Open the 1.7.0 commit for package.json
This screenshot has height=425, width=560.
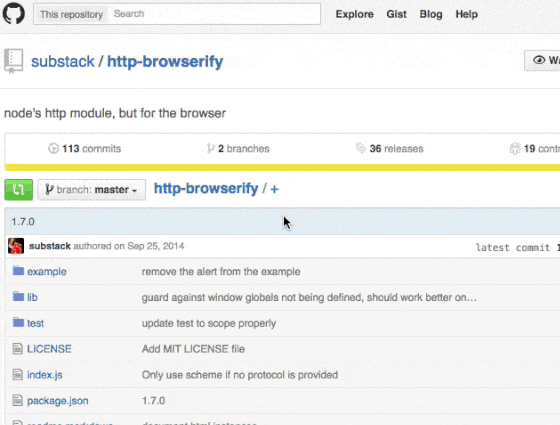153,401
